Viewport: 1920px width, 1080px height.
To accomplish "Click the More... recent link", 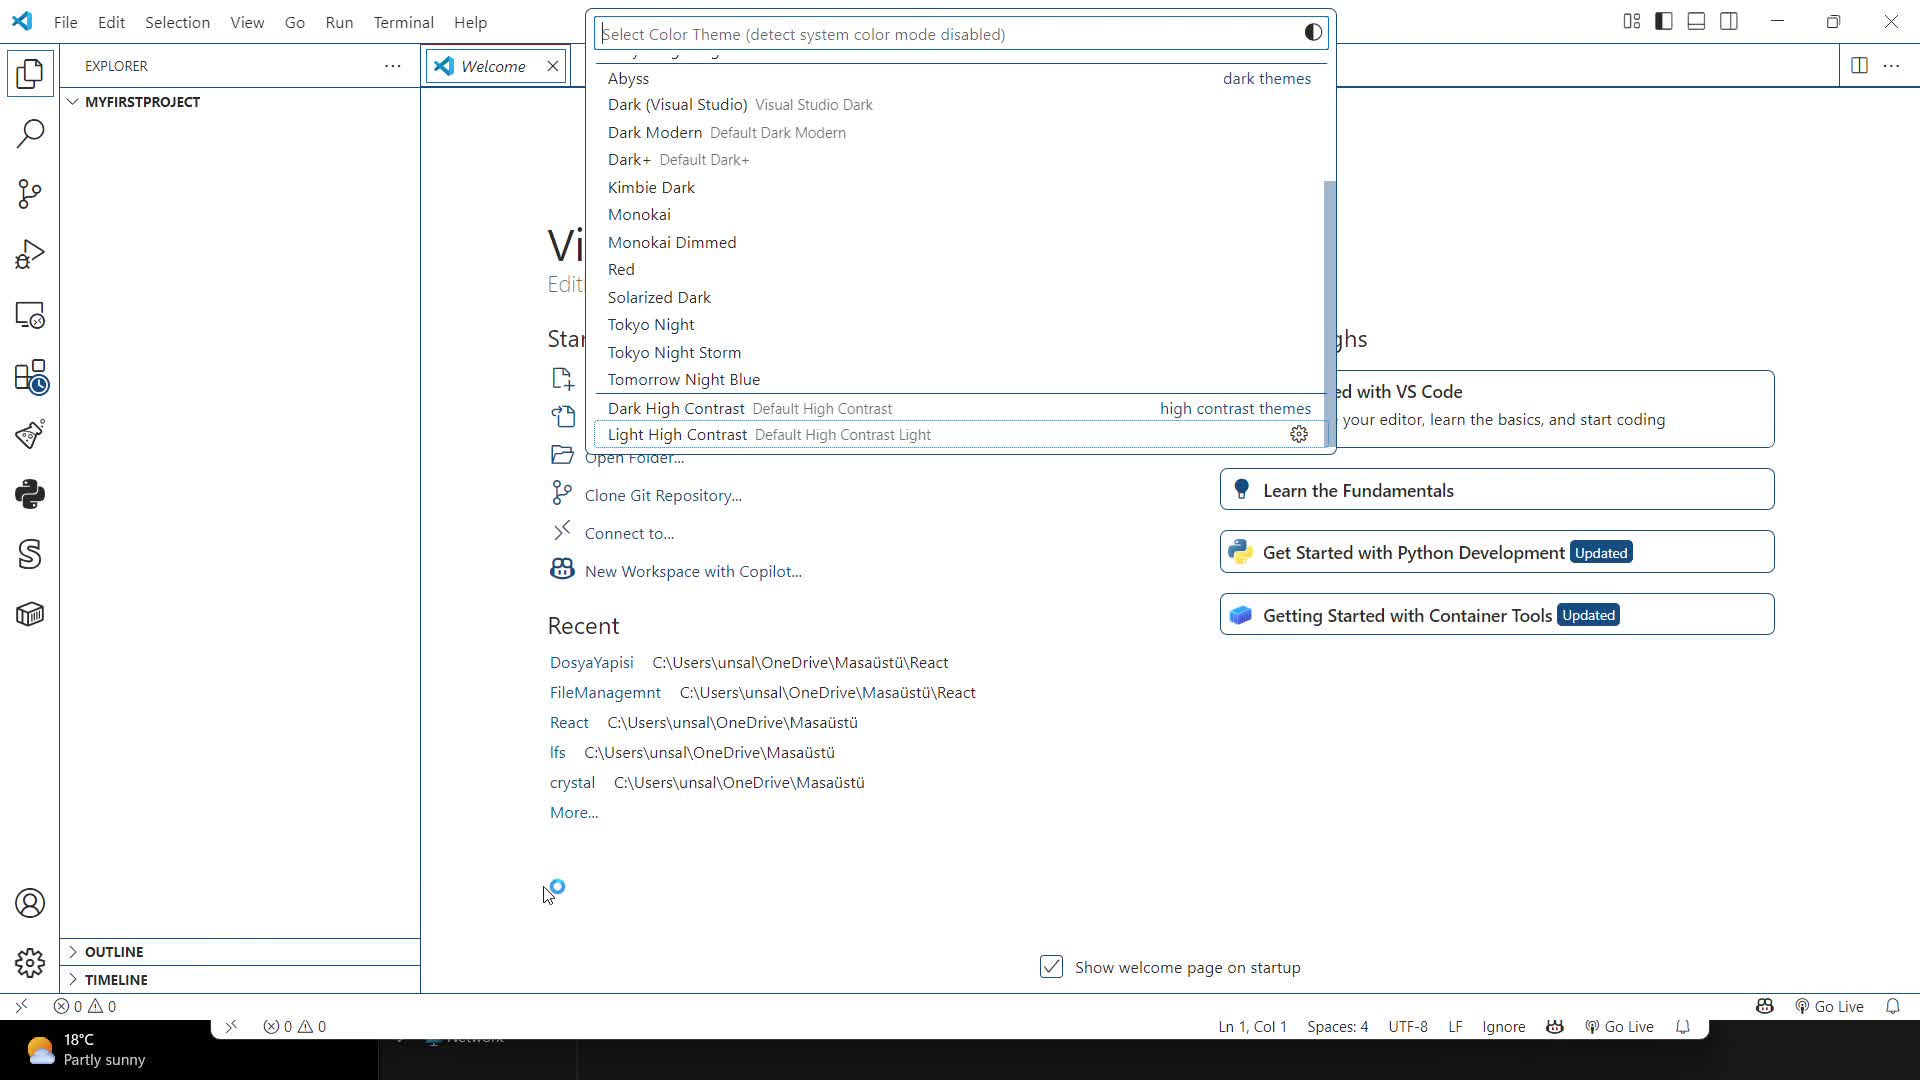I will (574, 812).
